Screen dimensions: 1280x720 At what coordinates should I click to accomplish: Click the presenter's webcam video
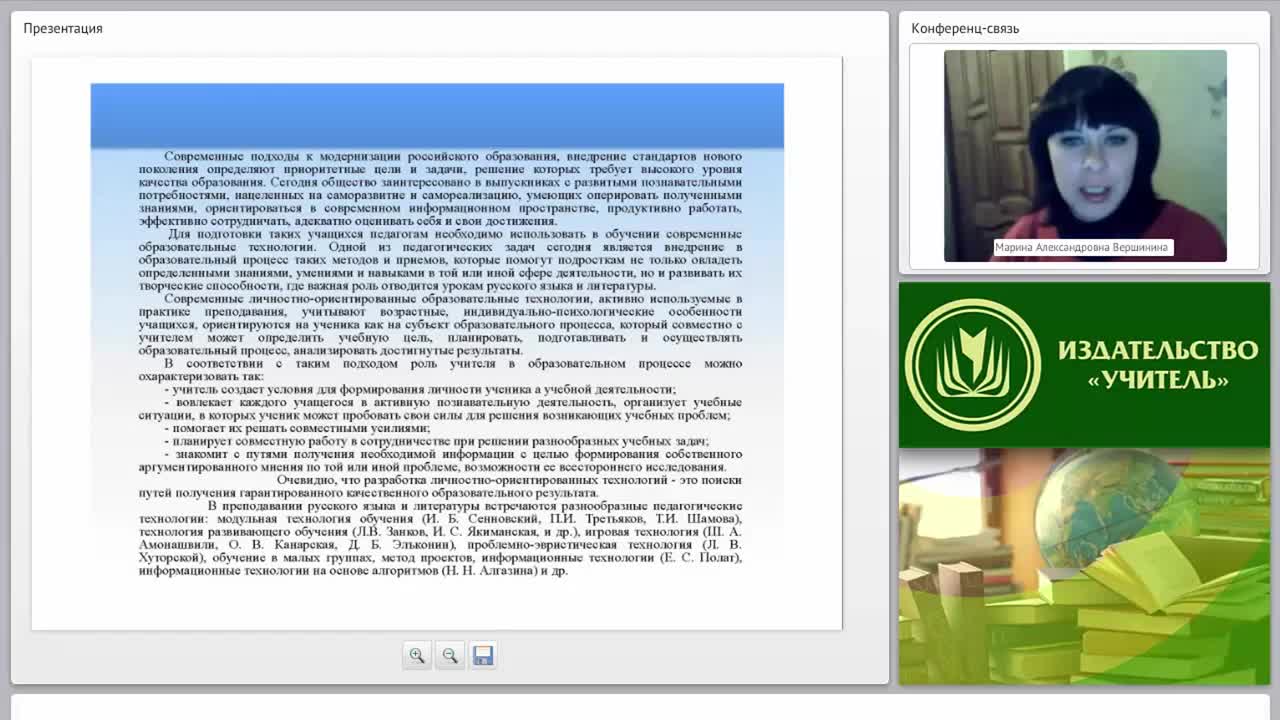click(1085, 156)
